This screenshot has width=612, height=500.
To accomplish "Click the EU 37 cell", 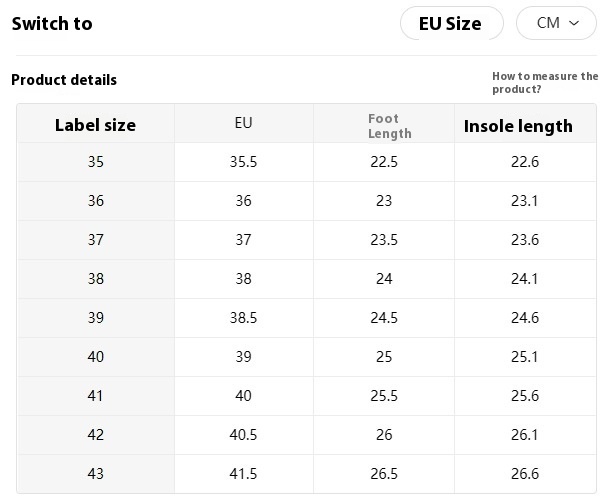I will tap(244, 240).
